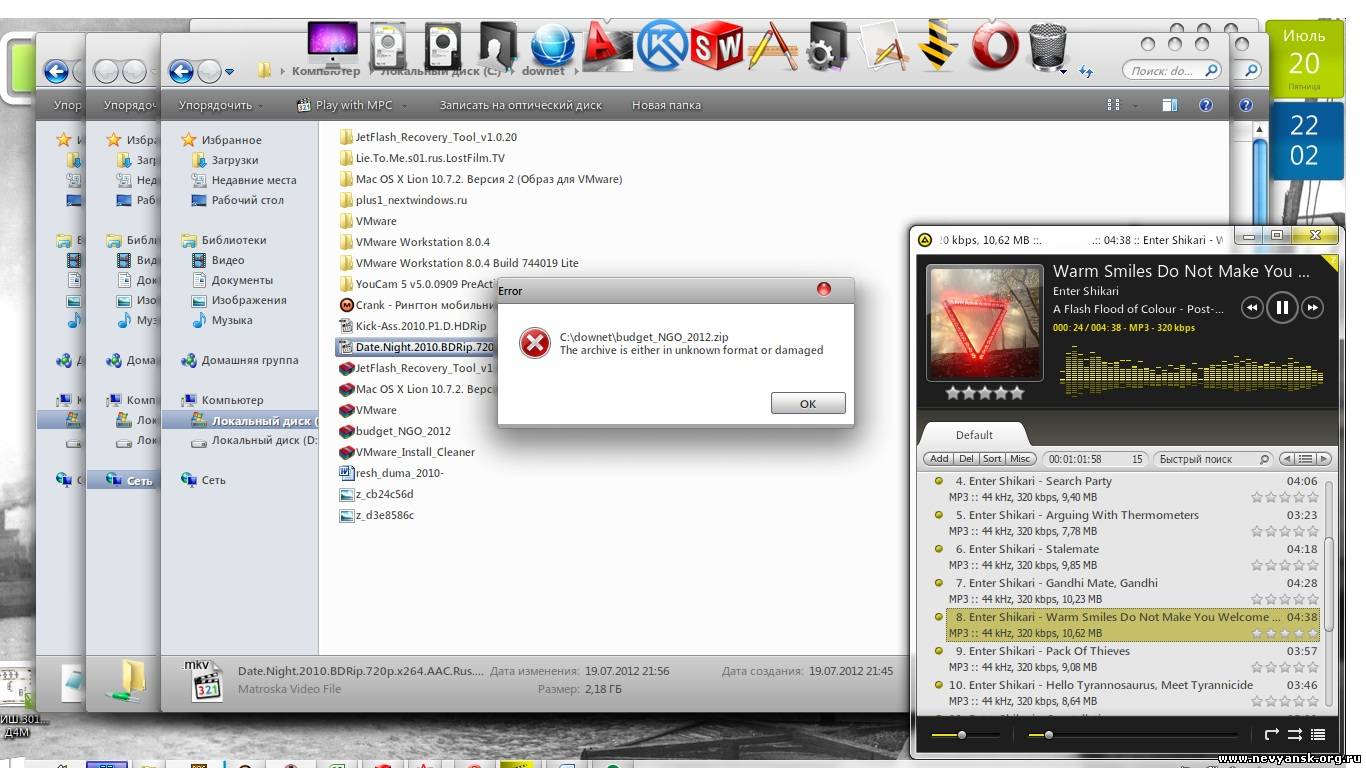Select Загрузки in the navigation pane
1366x768 pixels.
(x=226, y=160)
